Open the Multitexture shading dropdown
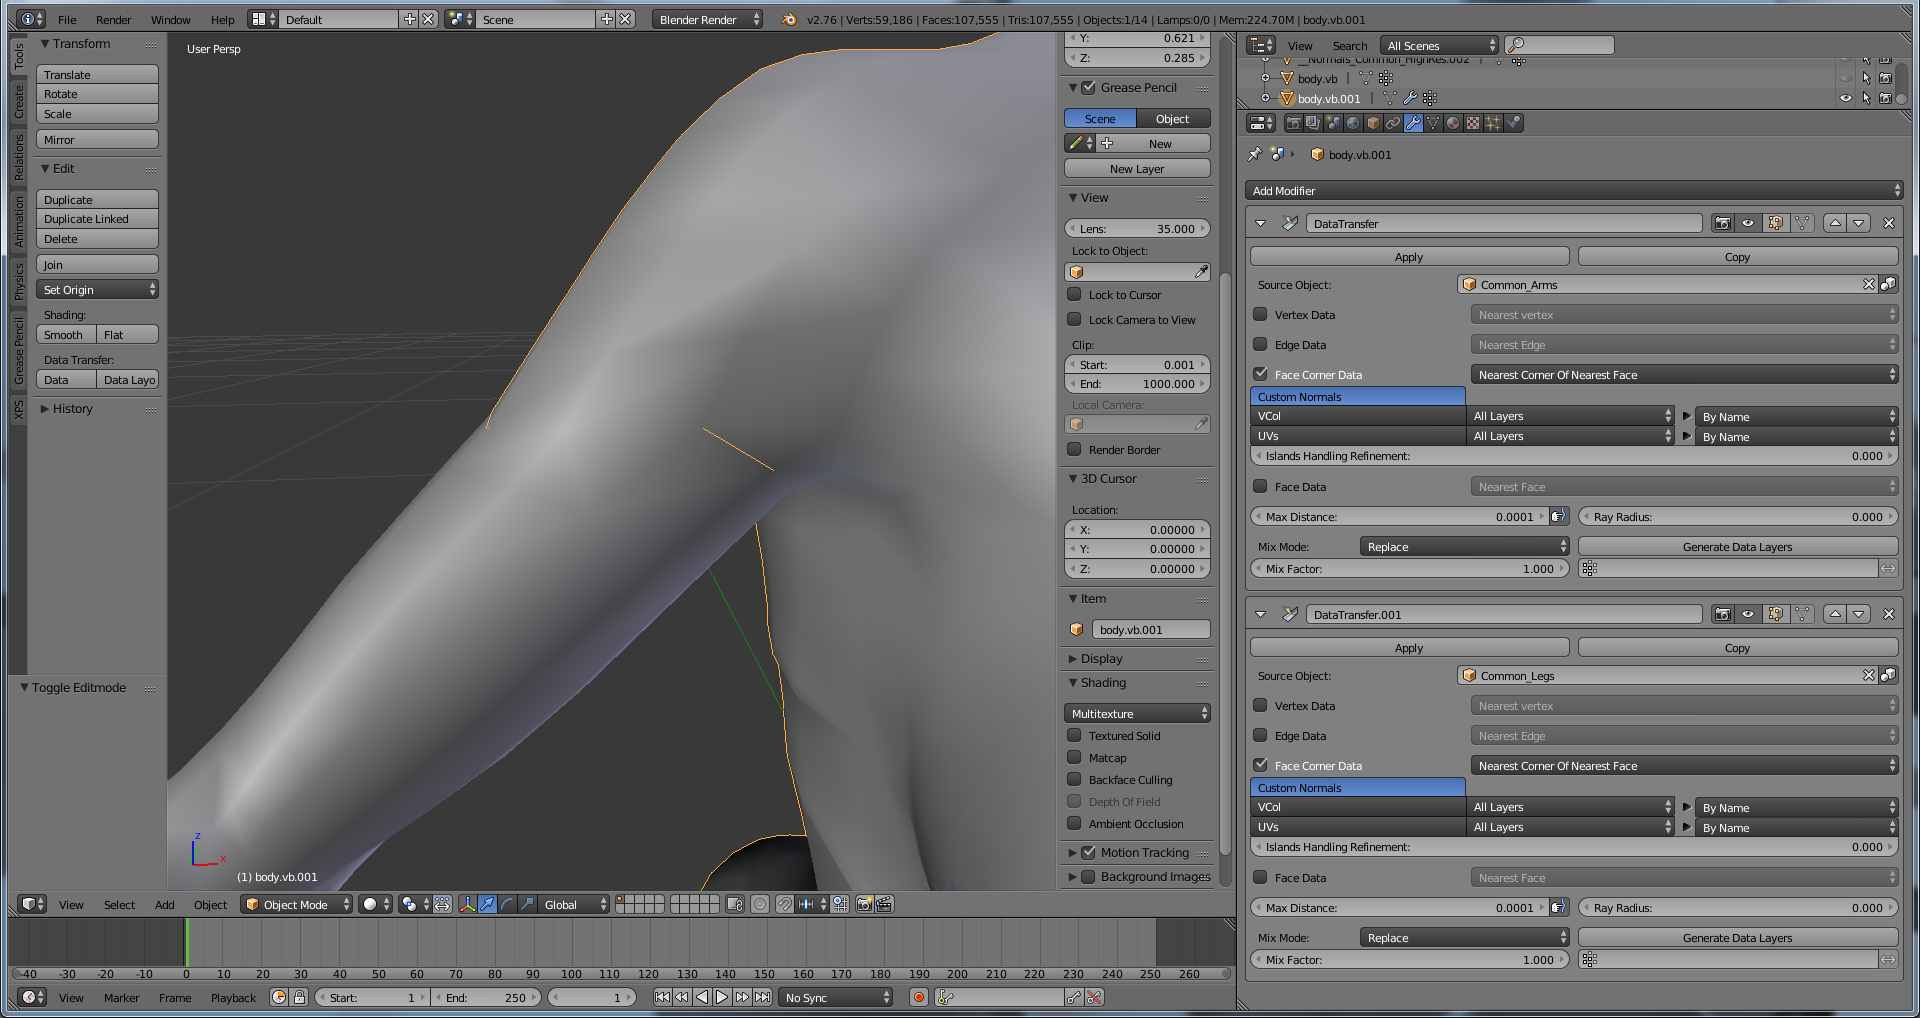The width and height of the screenshot is (1920, 1018). (x=1137, y=713)
